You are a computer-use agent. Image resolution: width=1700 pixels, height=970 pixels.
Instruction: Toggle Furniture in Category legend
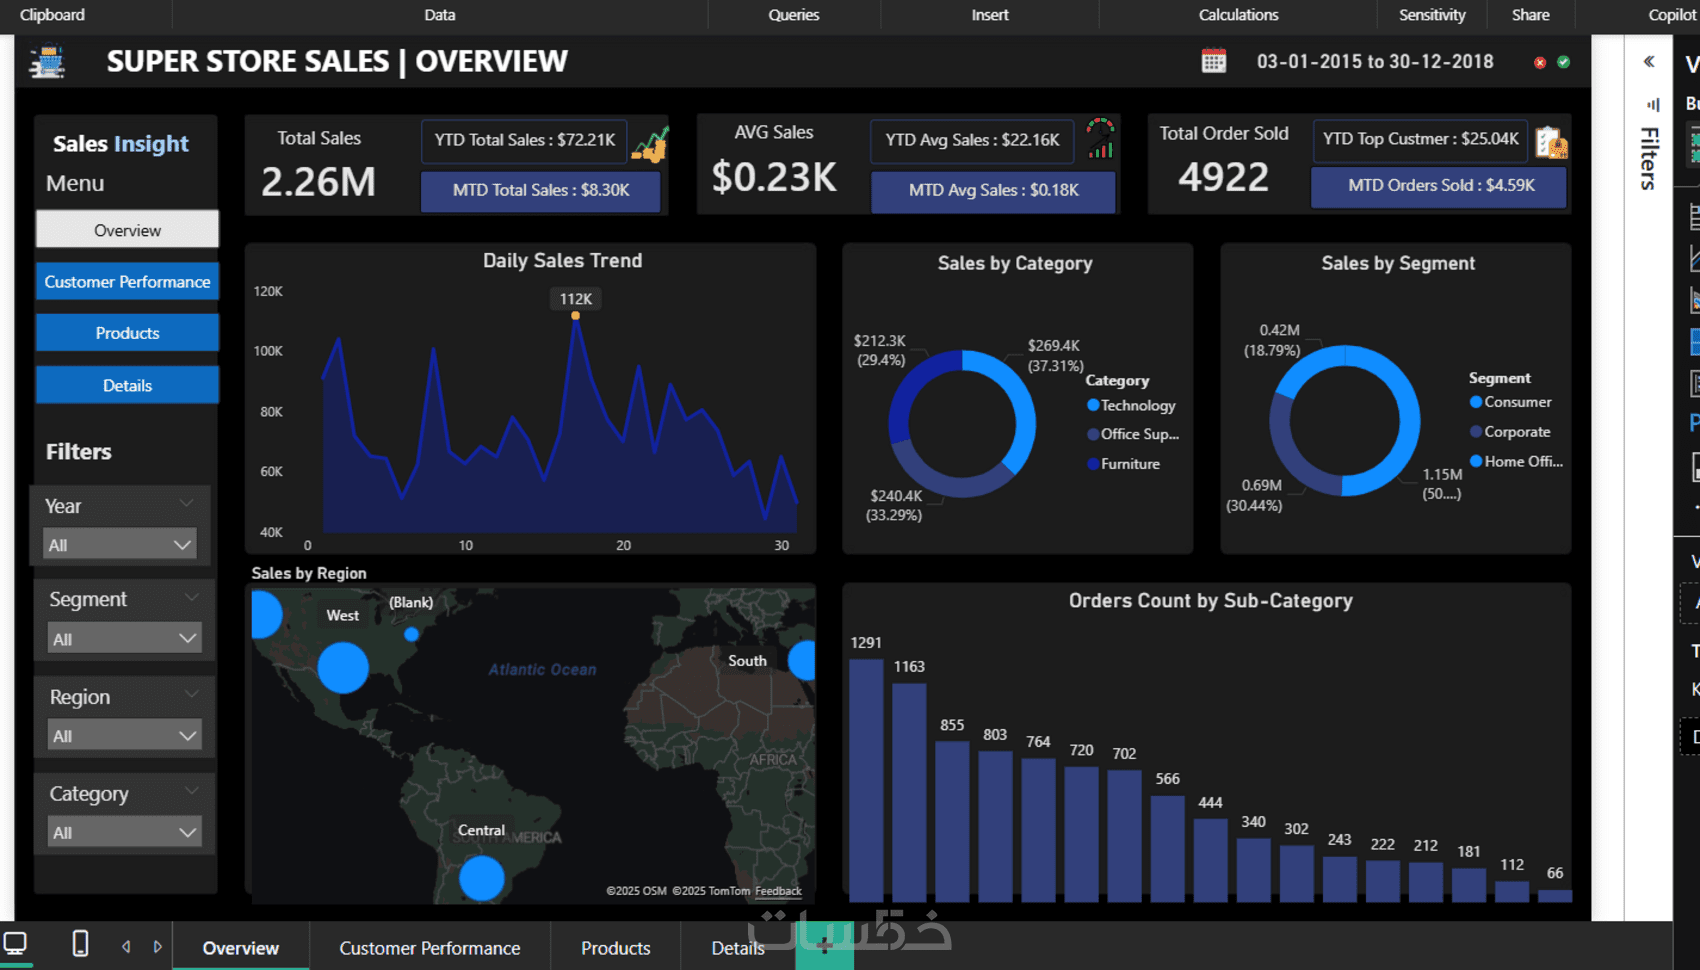(x=1123, y=464)
